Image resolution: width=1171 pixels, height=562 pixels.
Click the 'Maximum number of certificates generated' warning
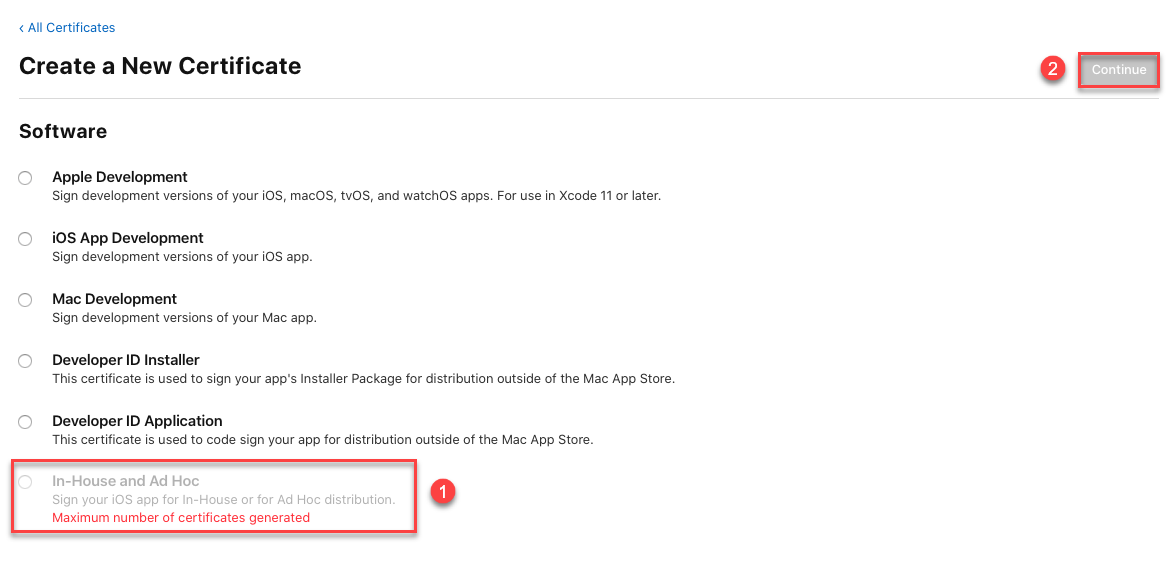[181, 518]
